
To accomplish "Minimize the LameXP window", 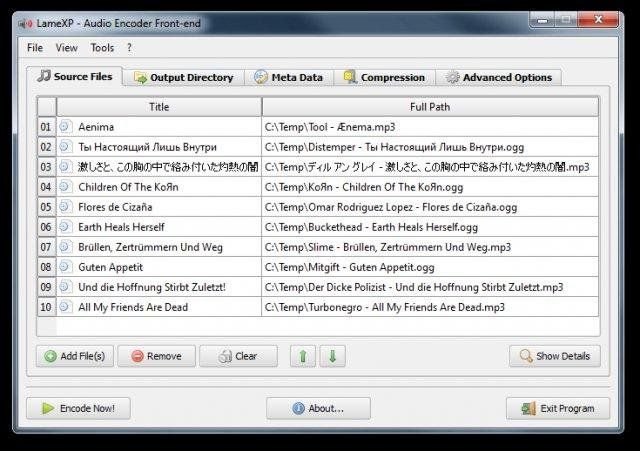I will pos(542,19).
